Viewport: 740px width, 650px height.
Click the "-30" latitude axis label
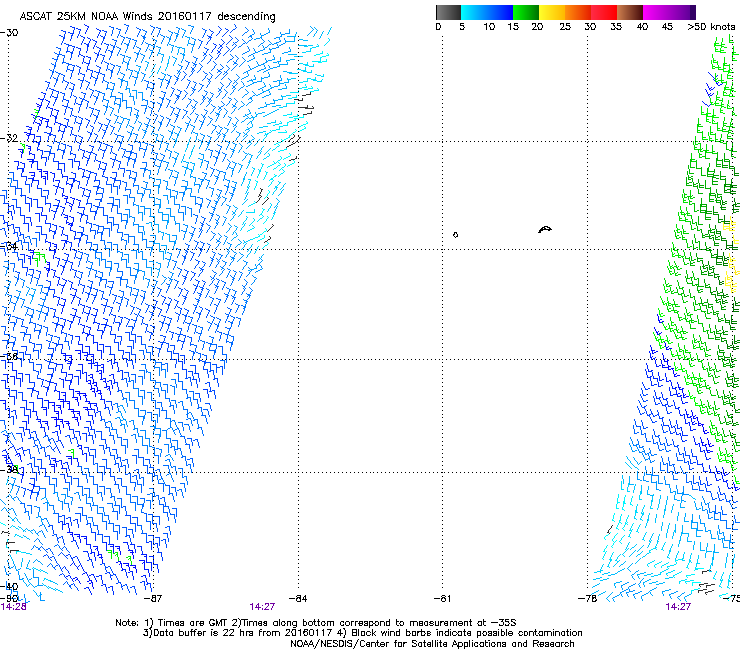point(9,33)
